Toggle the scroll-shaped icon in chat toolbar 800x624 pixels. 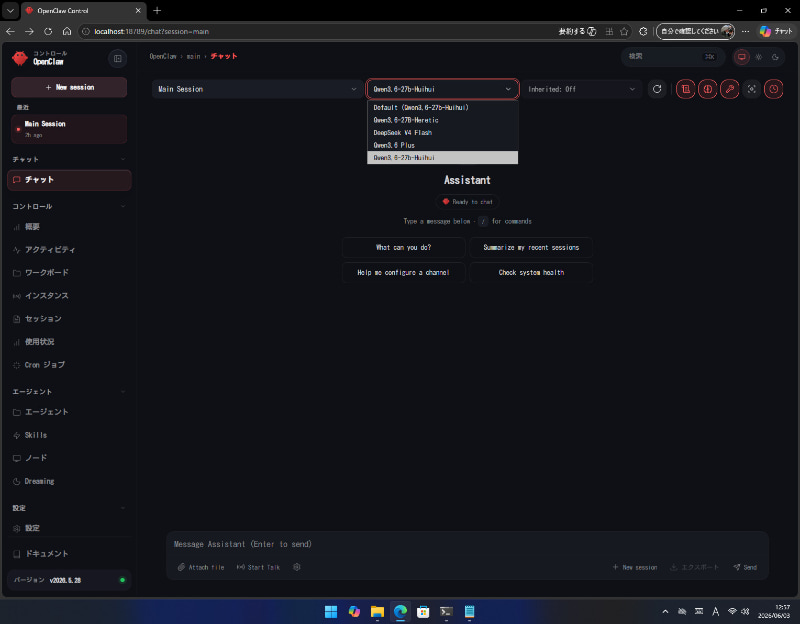click(x=685, y=89)
